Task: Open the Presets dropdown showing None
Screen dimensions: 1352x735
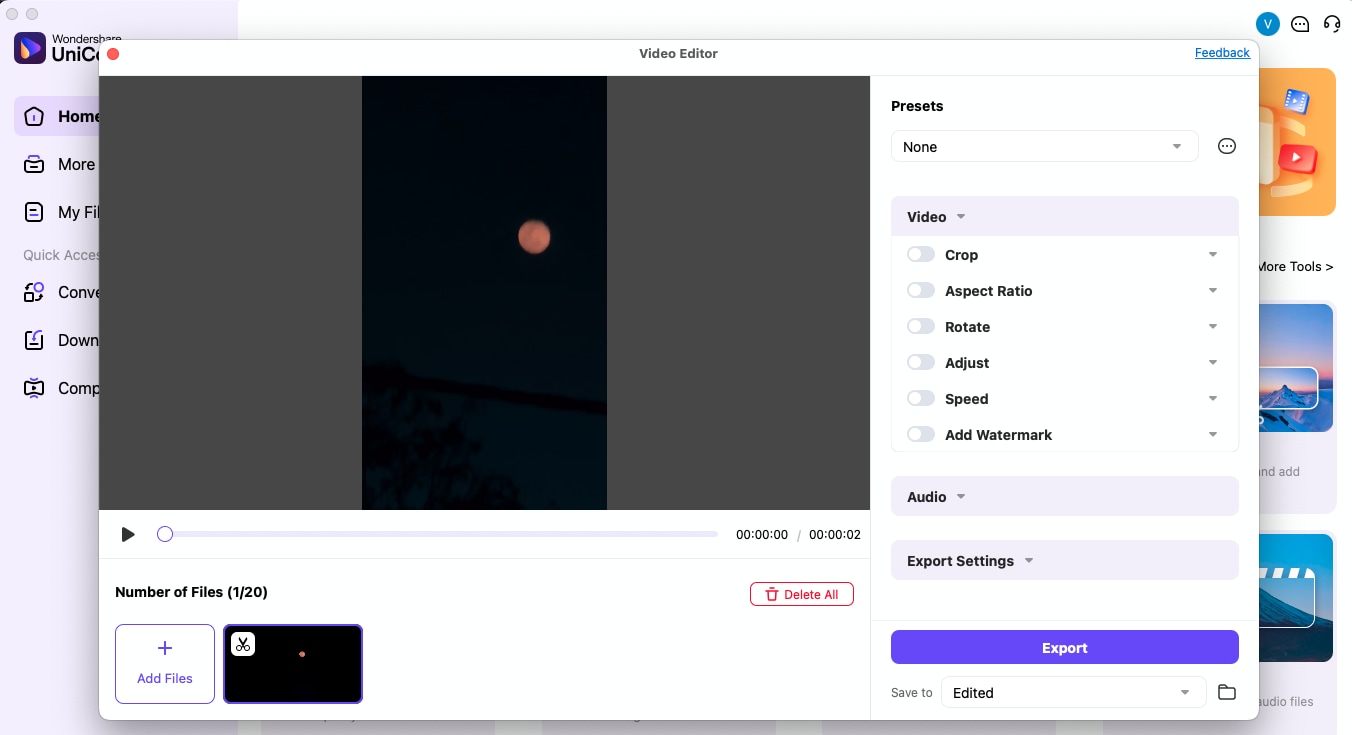Action: (1044, 147)
